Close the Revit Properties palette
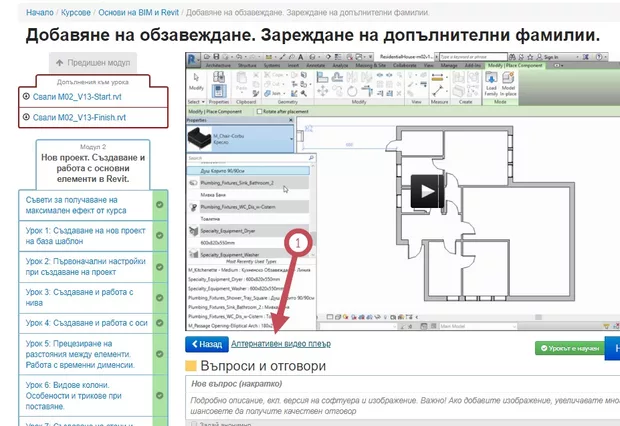Screen dimensions: 620x426 (x=291, y=120)
